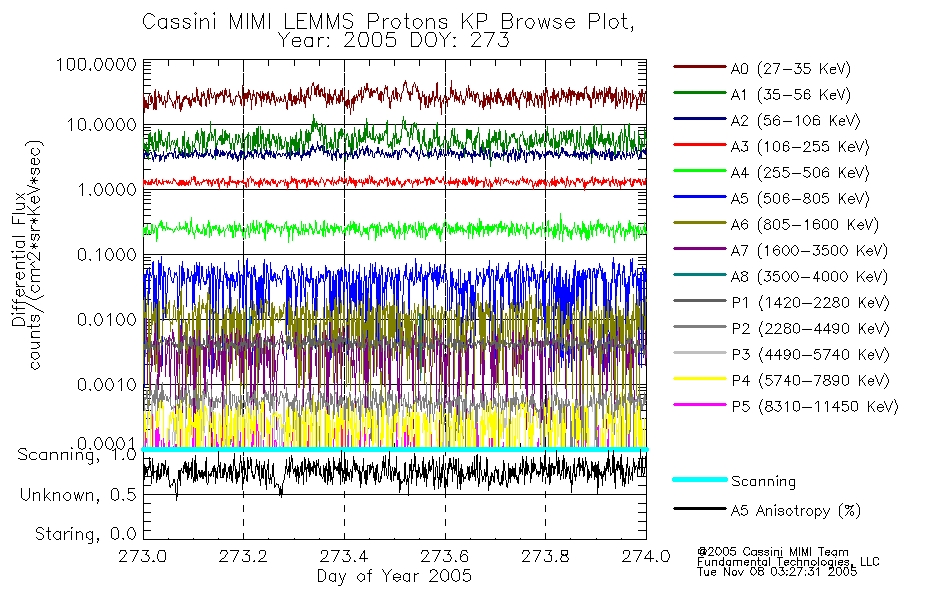Click the 0.0100 y-axis tick label

pyautogui.click(x=107, y=319)
